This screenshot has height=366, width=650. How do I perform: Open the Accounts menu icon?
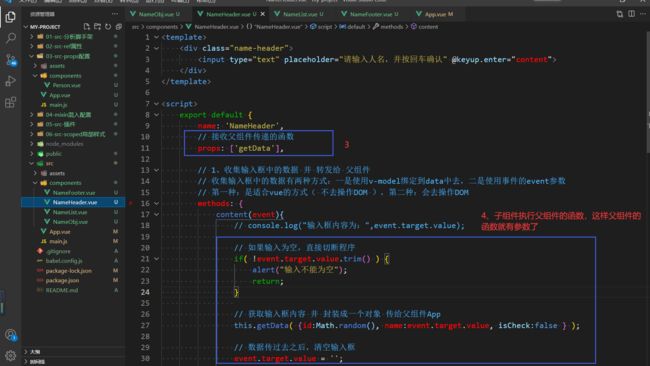tap(10, 334)
